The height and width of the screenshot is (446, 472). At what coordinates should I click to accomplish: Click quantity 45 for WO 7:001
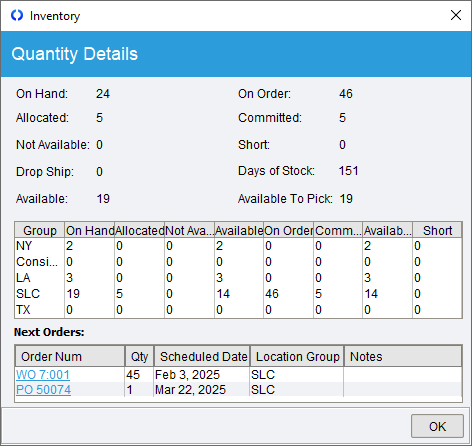point(133,375)
